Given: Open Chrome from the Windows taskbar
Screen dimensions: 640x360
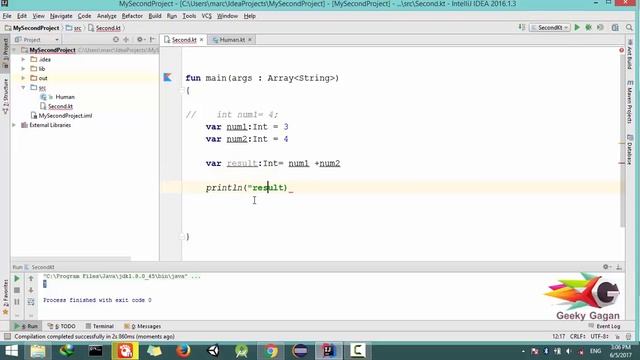Looking at the screenshot, I should pyautogui.click(x=271, y=351).
